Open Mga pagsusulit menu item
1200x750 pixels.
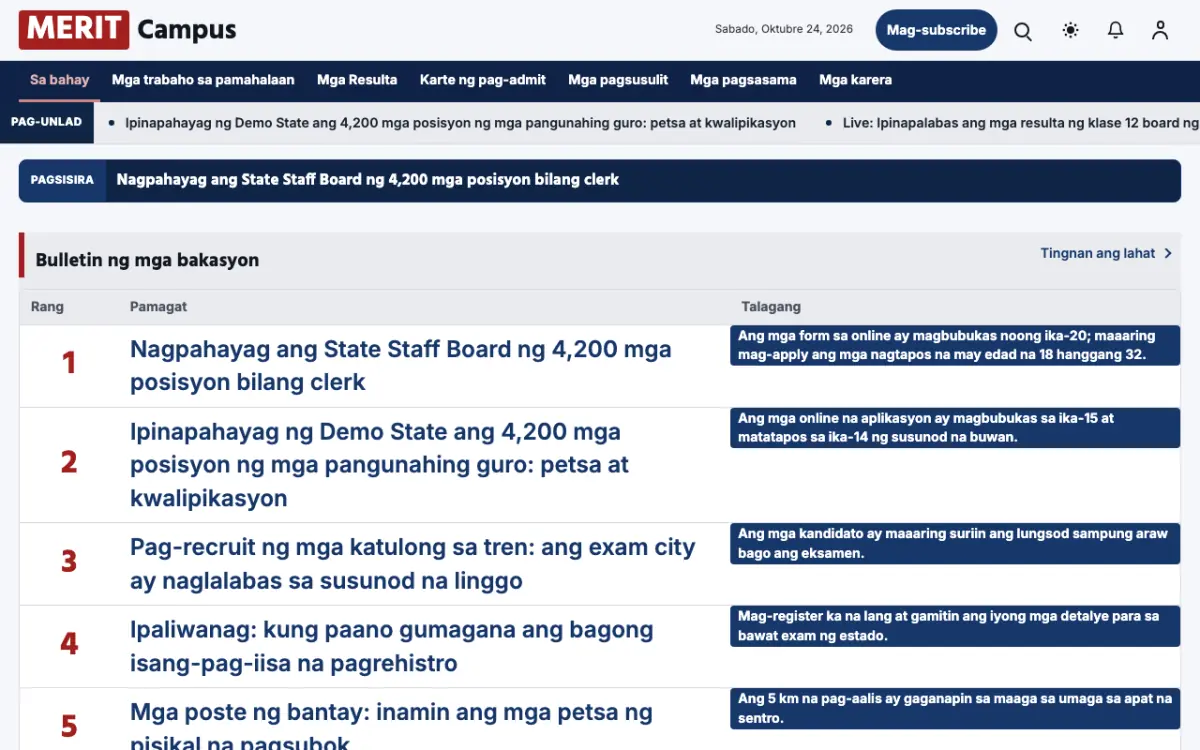tap(618, 80)
